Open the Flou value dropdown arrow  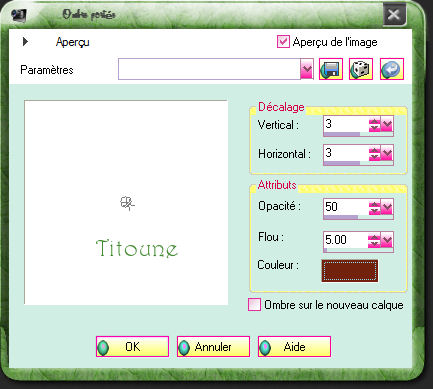tap(387, 240)
